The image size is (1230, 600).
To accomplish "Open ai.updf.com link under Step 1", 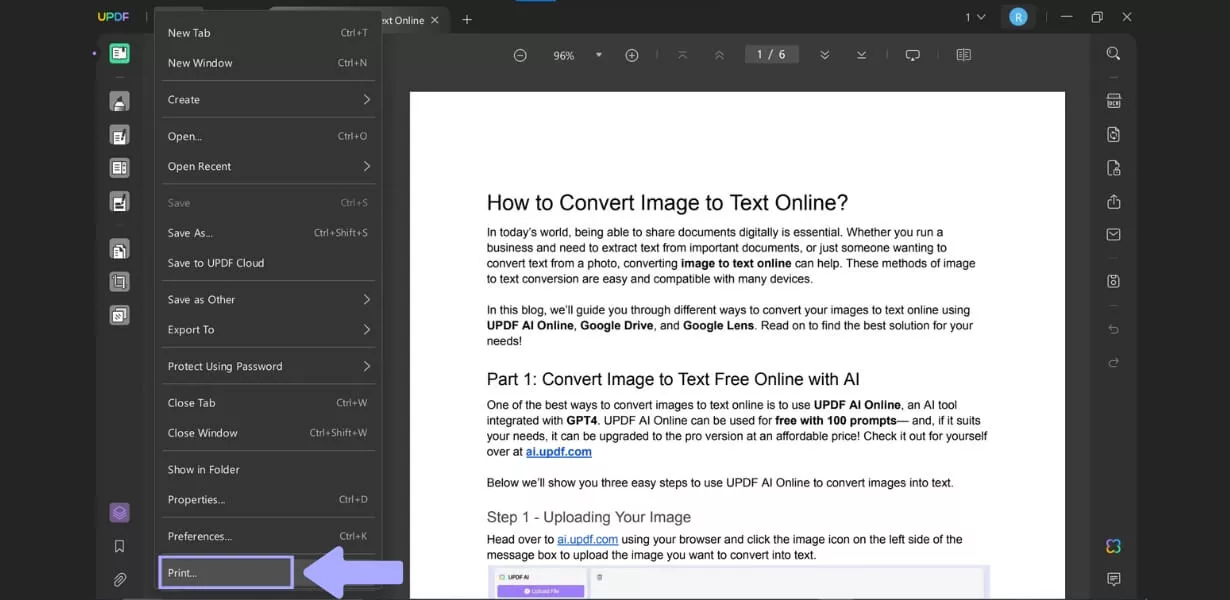I will pyautogui.click(x=588, y=539).
